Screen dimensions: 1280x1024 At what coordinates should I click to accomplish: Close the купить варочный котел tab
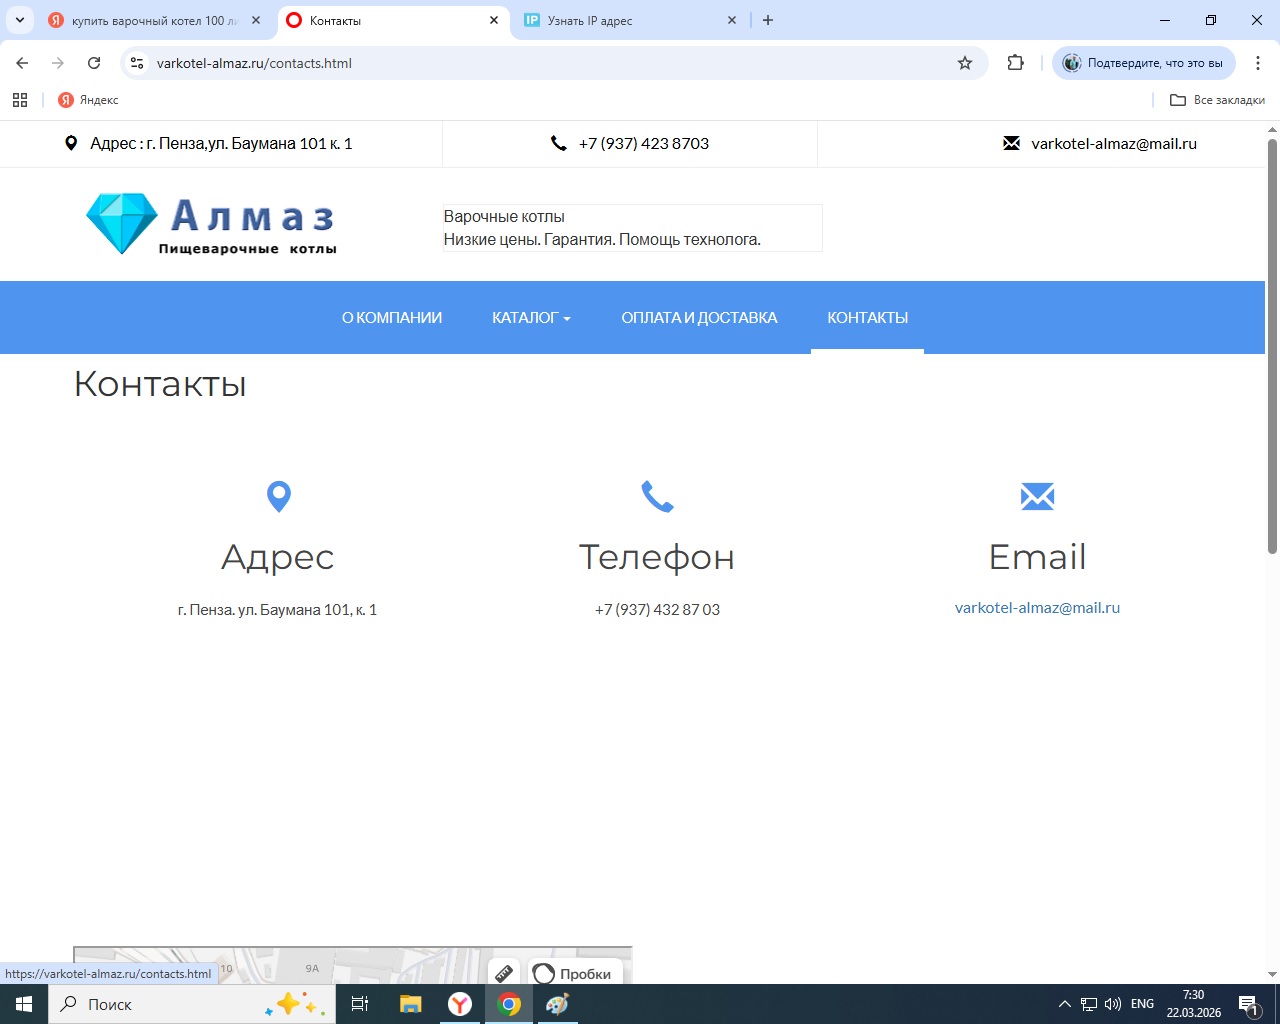pyautogui.click(x=256, y=20)
